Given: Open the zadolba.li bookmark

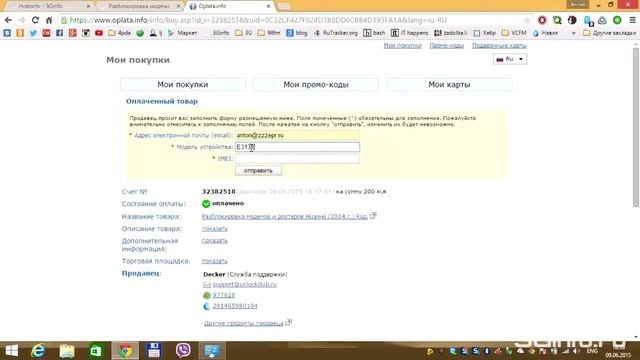Looking at the screenshot, I should click(451, 33).
